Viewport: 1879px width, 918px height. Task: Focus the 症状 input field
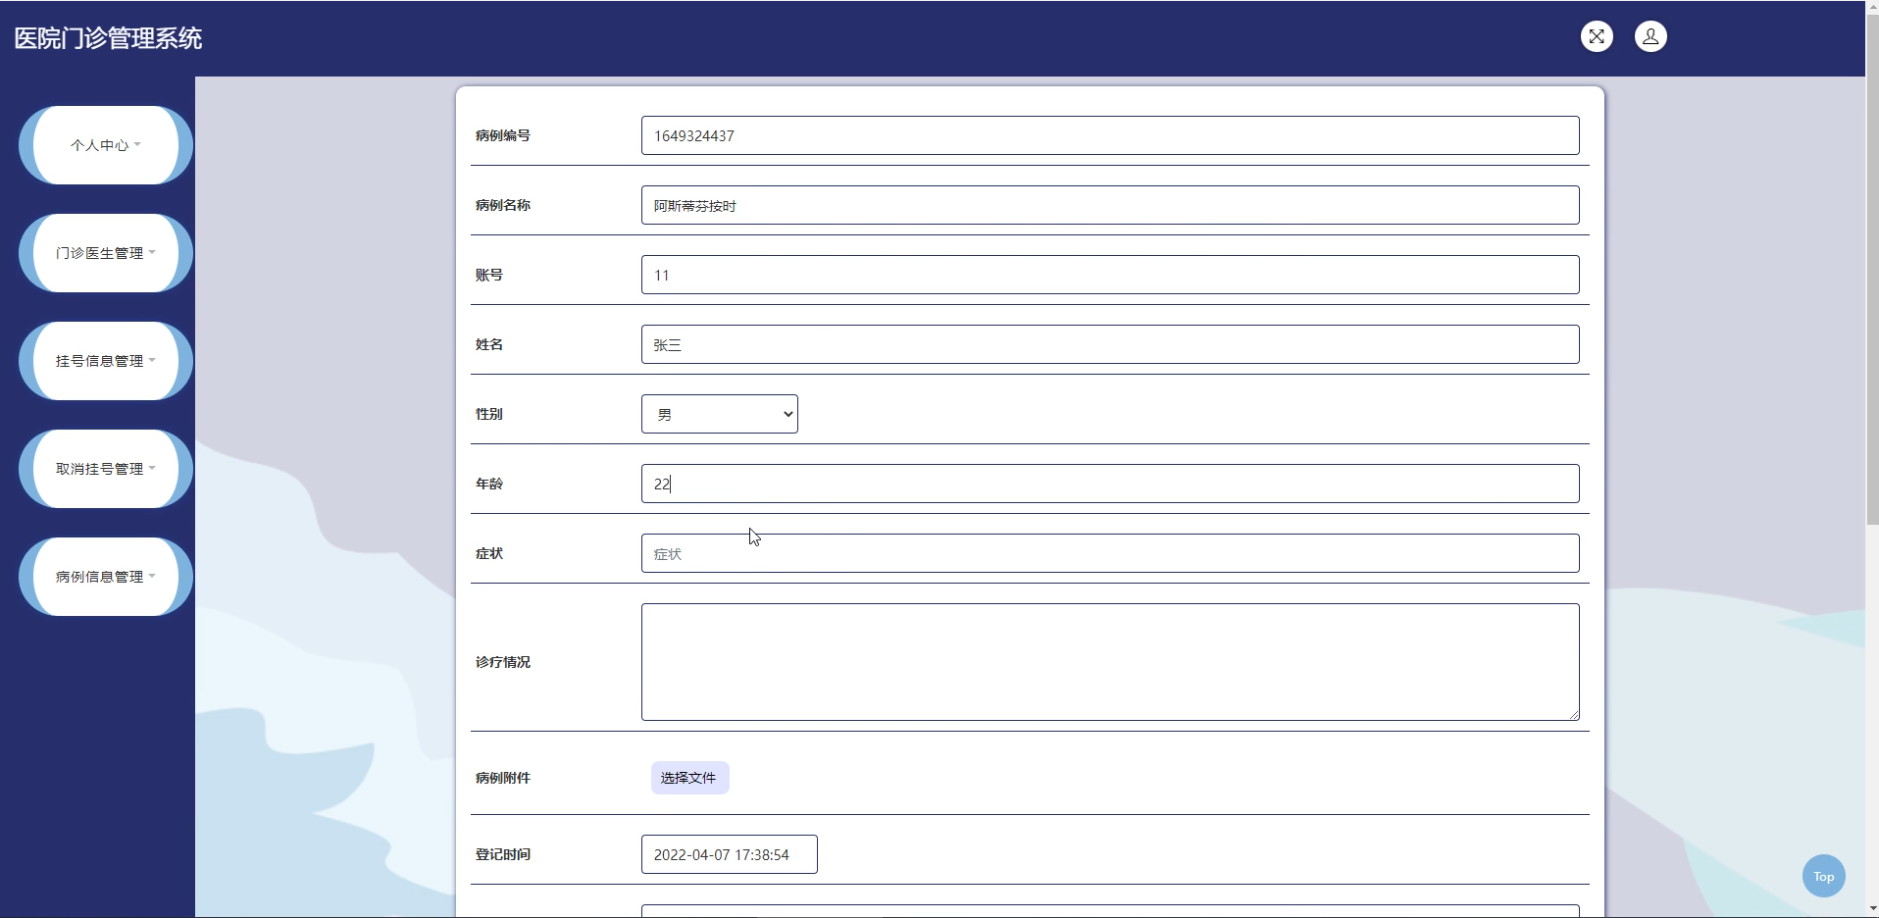pyautogui.click(x=1110, y=553)
